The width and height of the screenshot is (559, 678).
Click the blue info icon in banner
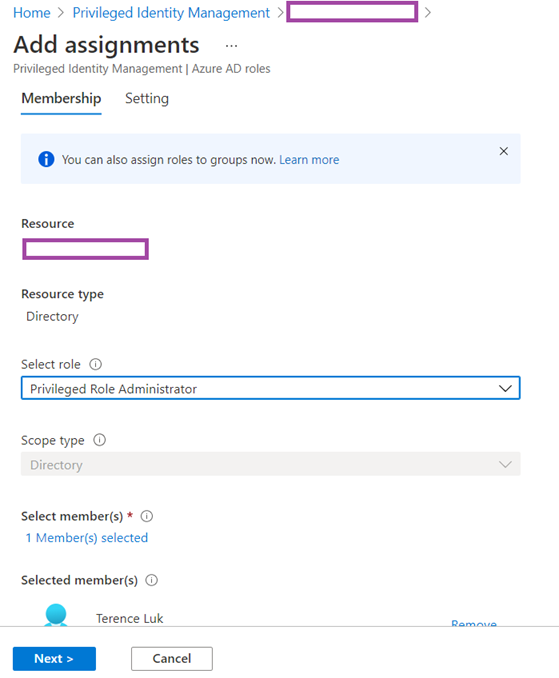click(46, 159)
